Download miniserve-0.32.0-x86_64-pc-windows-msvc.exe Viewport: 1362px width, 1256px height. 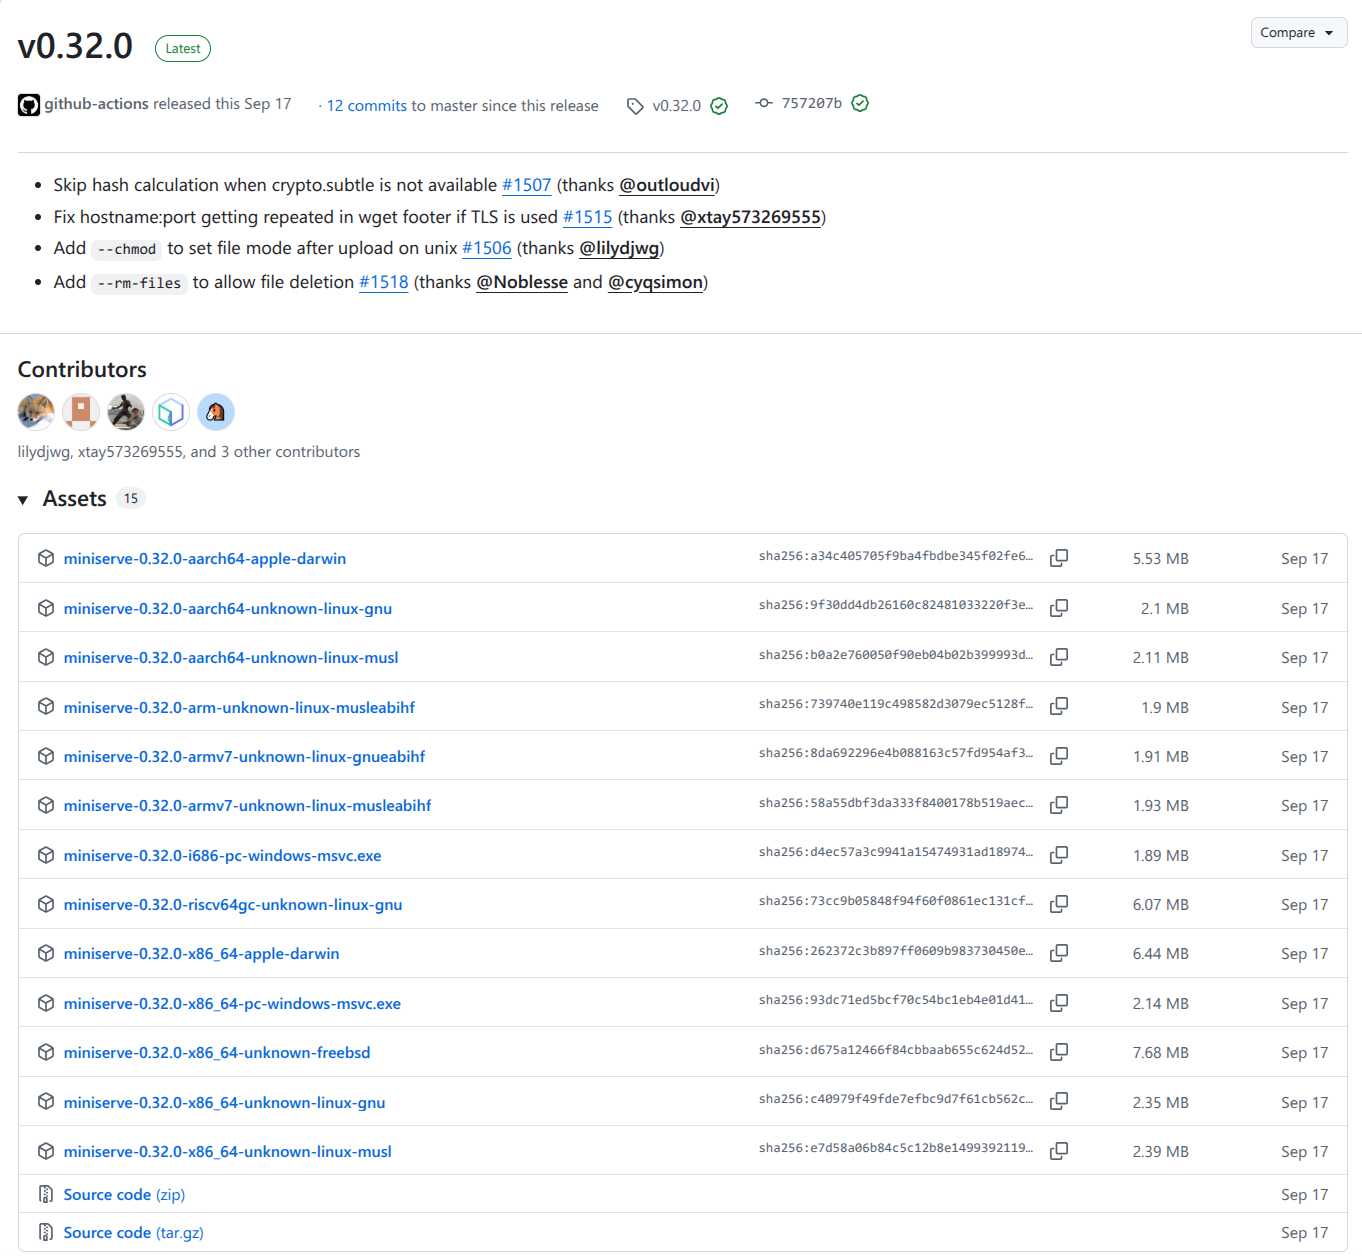click(232, 1004)
